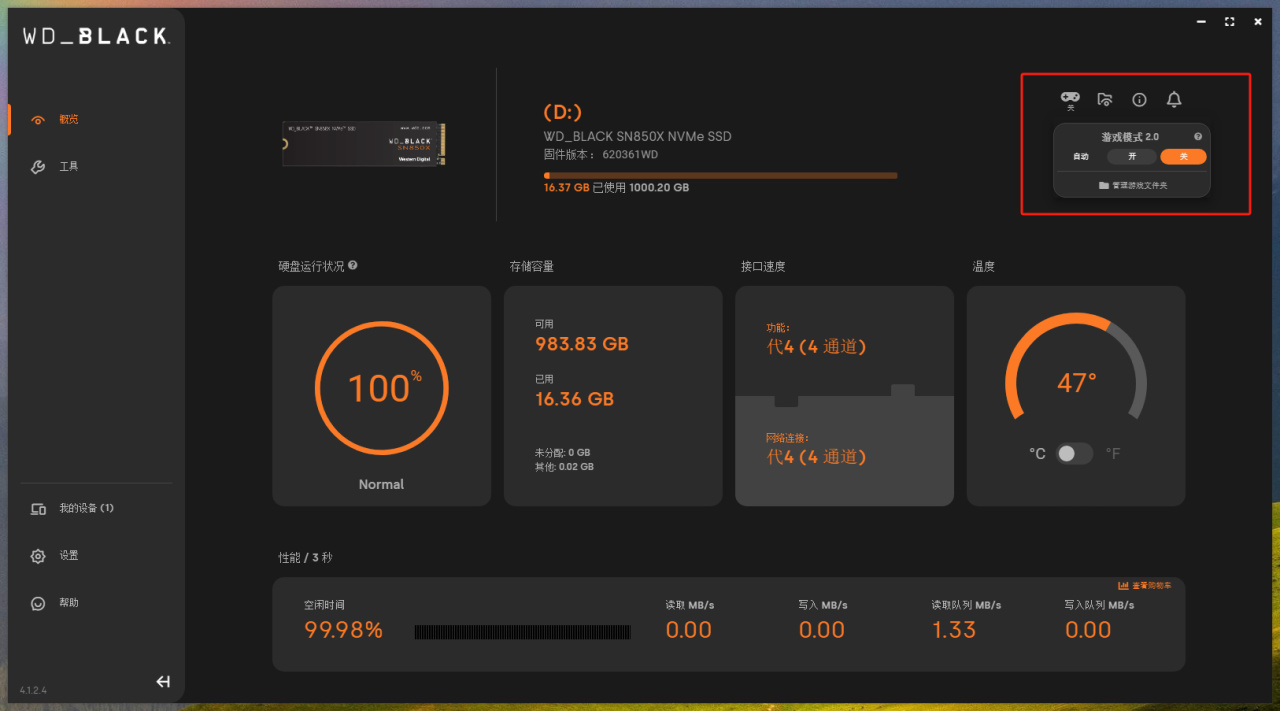Toggle the °C / °F temperature switch
The width and height of the screenshot is (1280, 711).
tap(1075, 453)
